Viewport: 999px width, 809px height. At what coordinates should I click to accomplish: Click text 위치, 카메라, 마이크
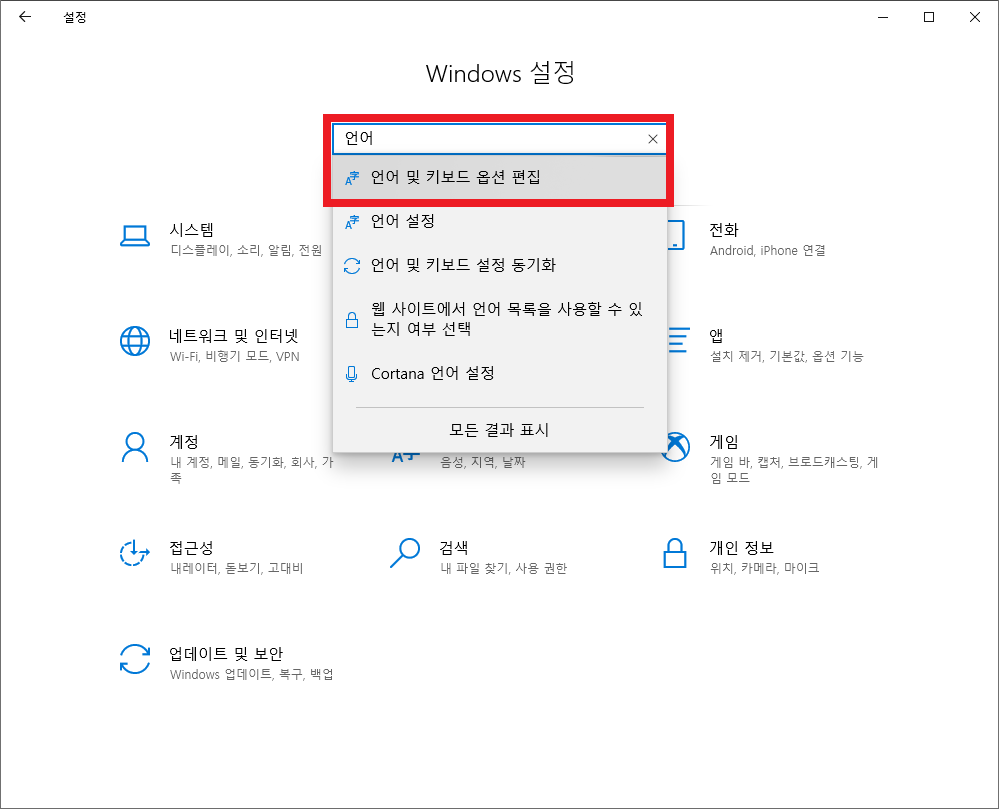tap(765, 568)
